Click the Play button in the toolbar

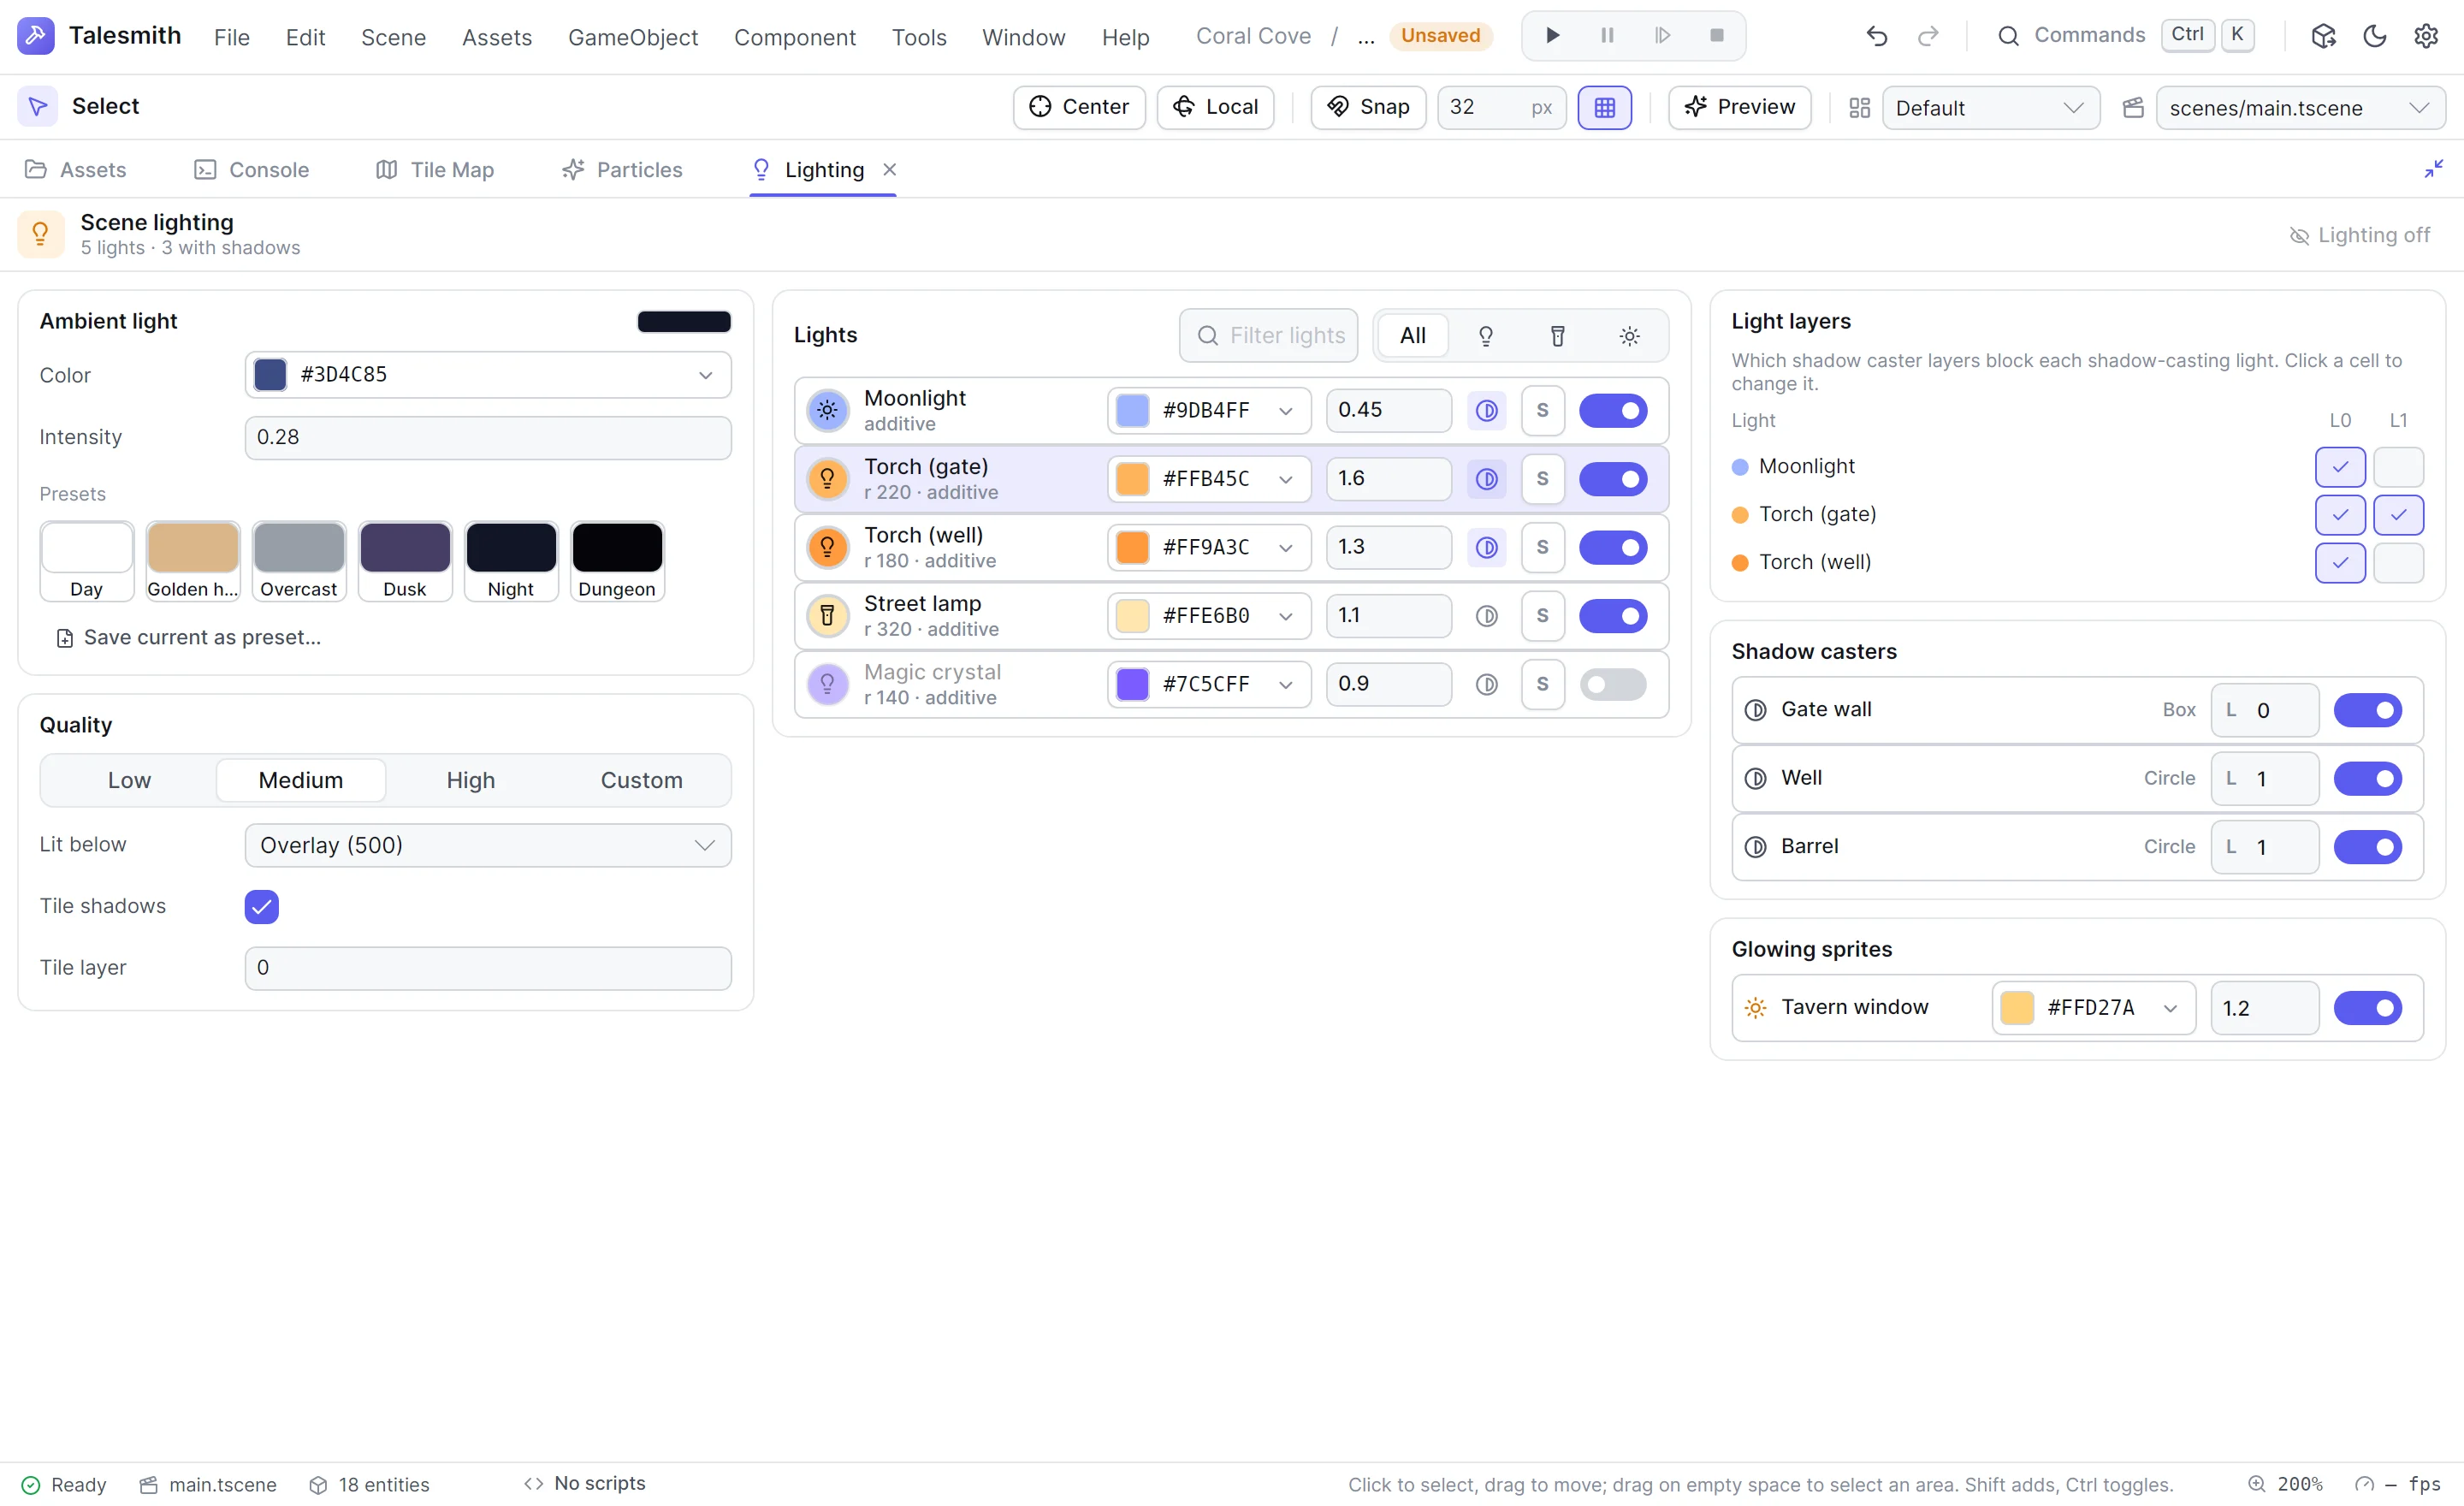point(1552,36)
